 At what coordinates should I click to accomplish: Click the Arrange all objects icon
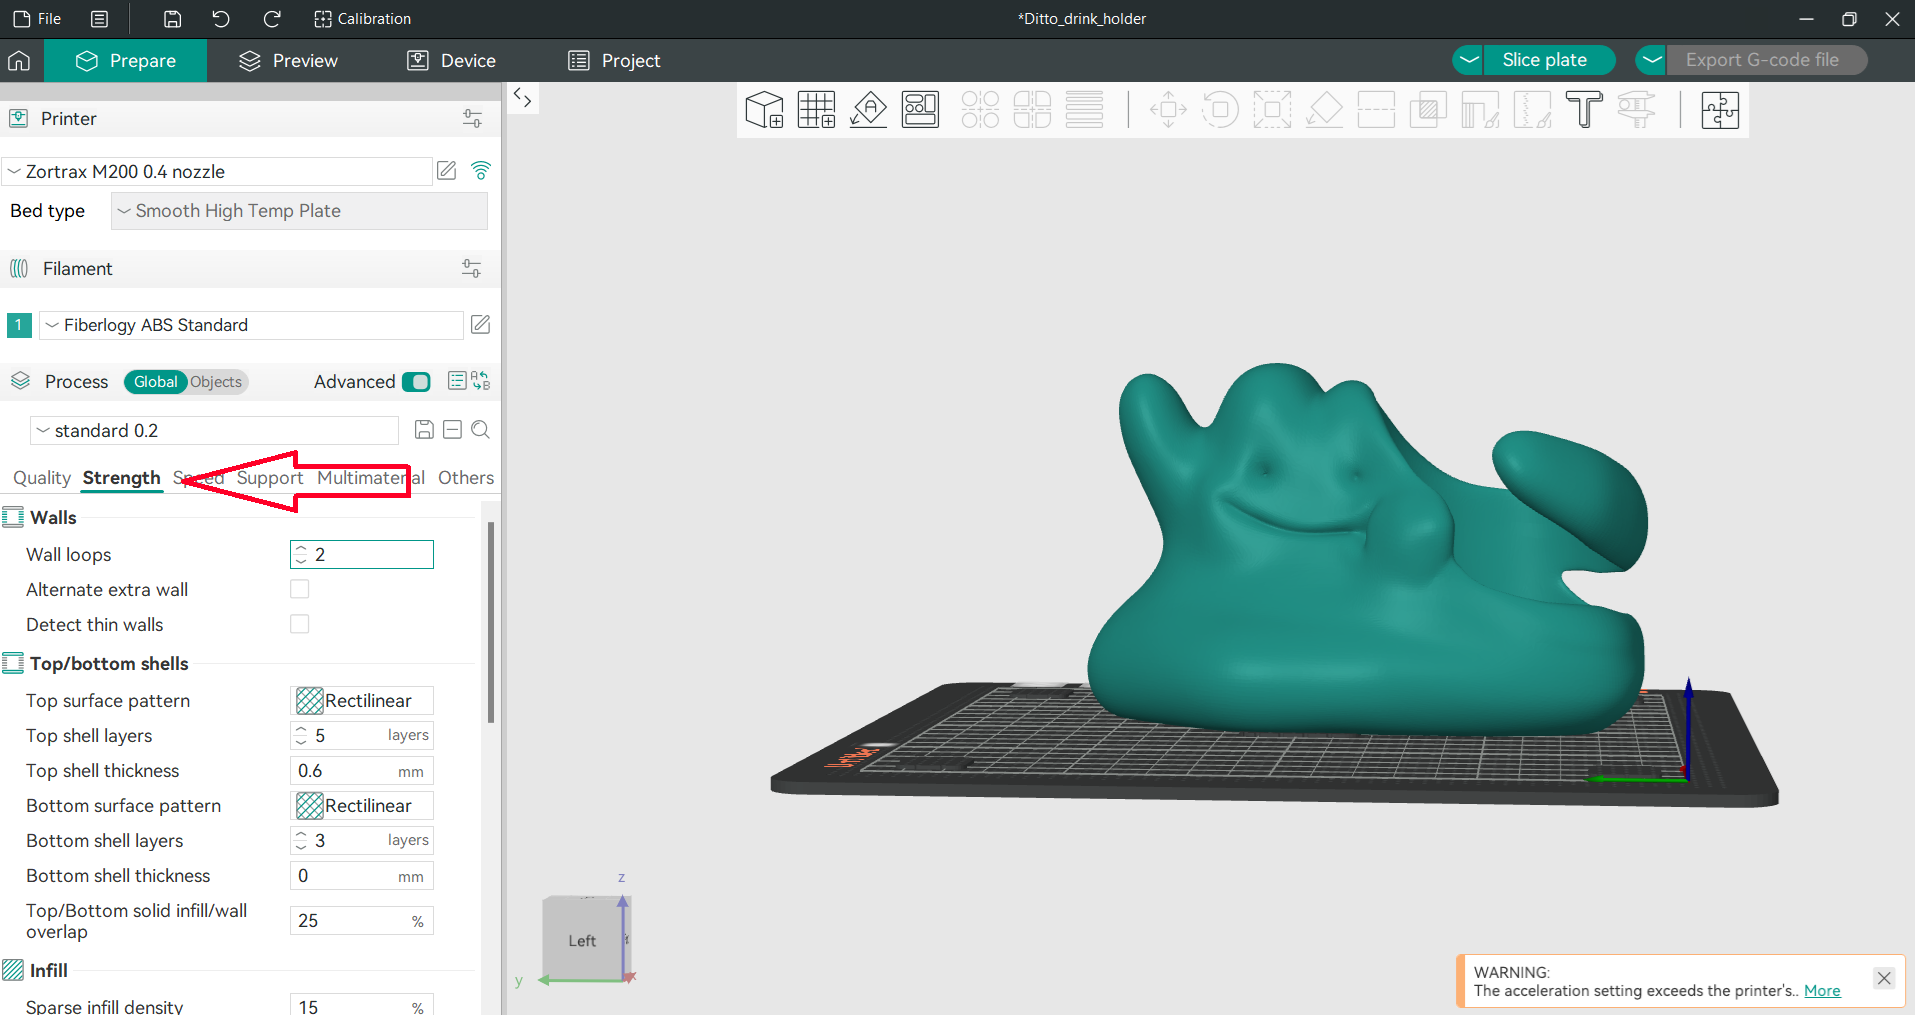[920, 110]
